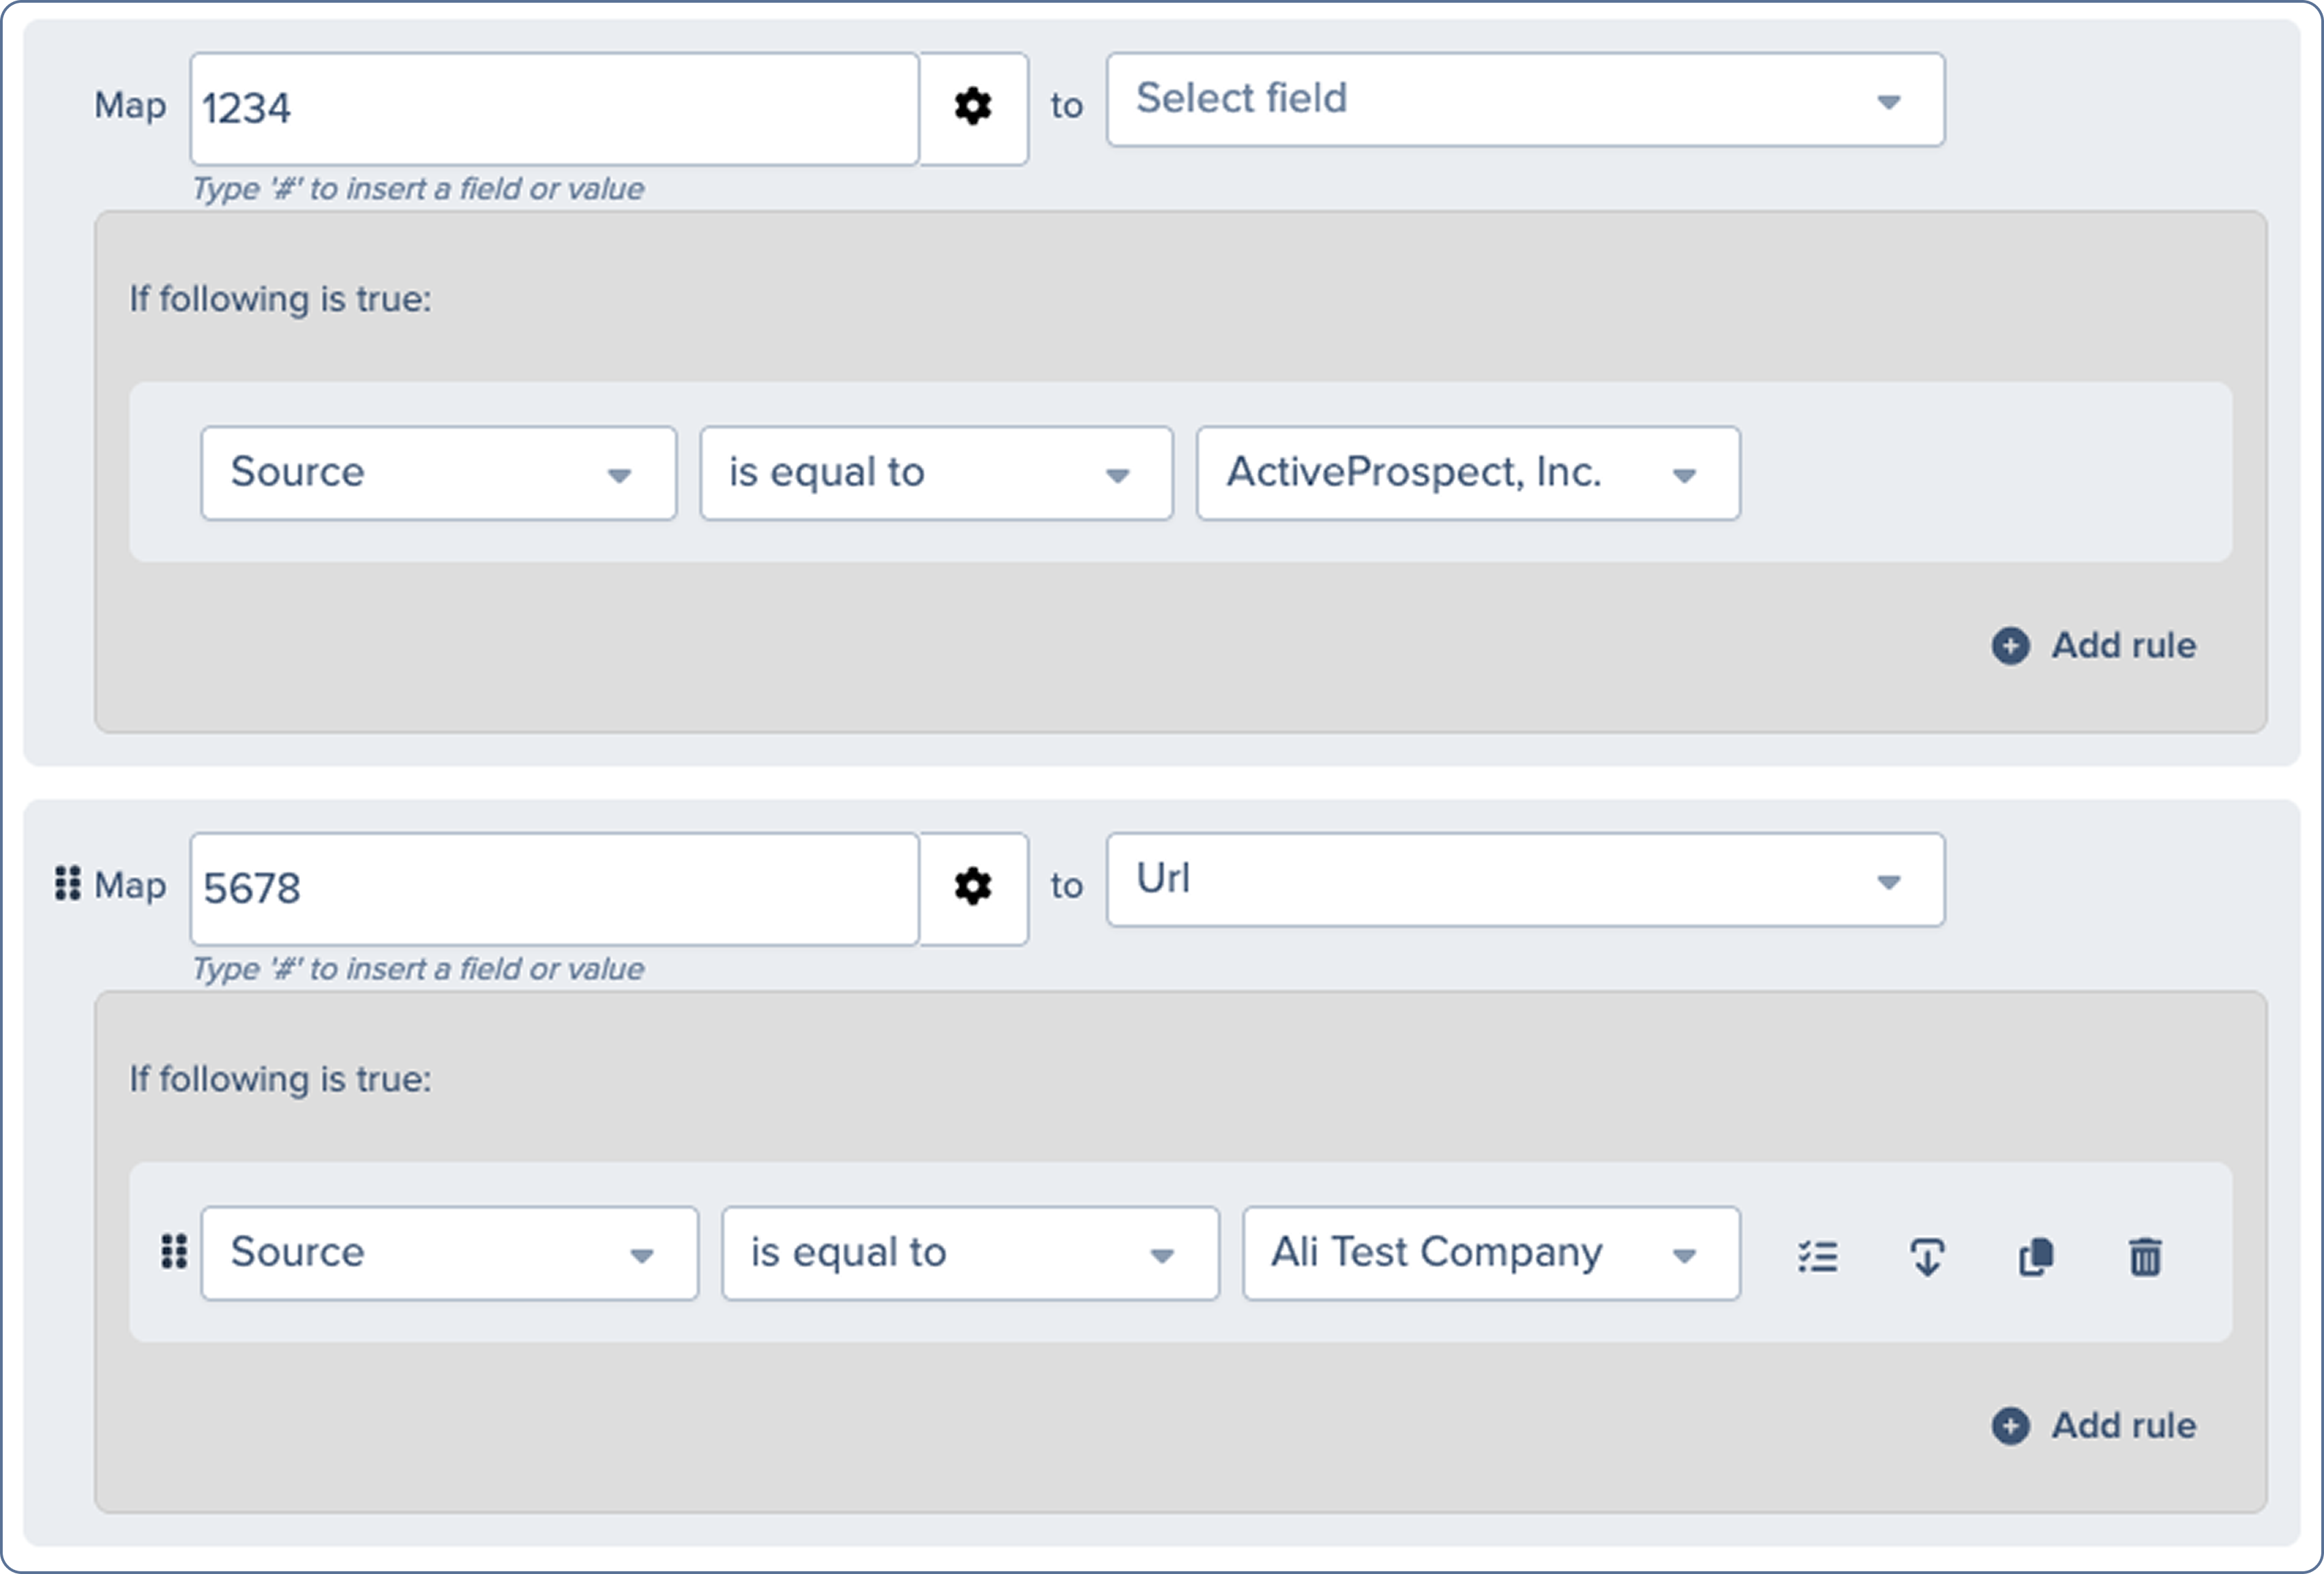Duplicate the Ali Test Company rule

(x=2036, y=1256)
